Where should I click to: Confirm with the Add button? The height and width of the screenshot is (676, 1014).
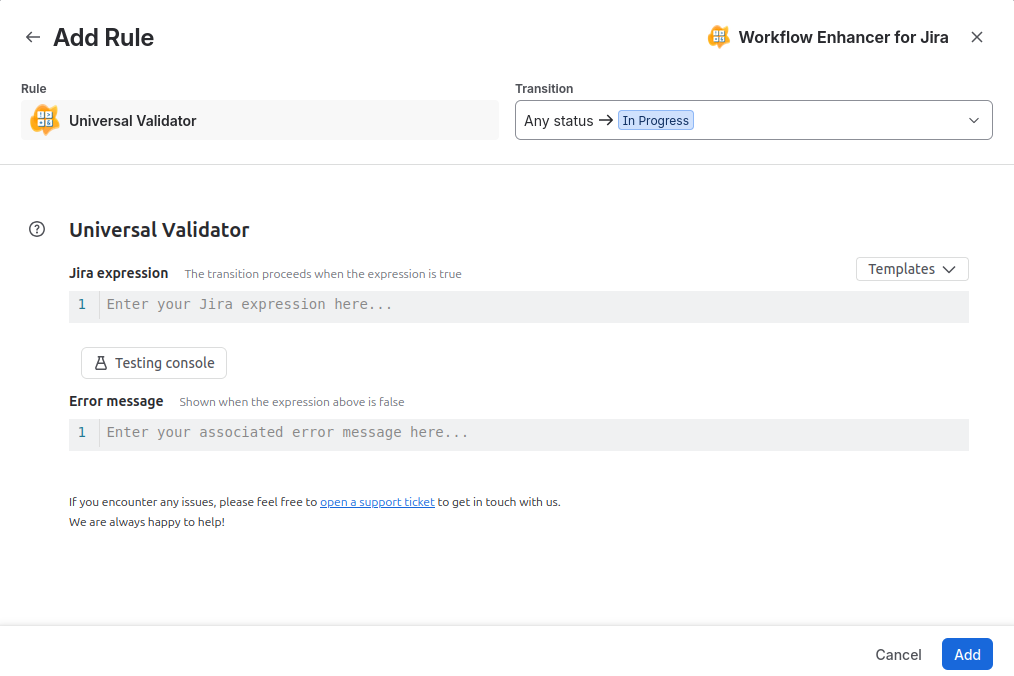pyautogui.click(x=967, y=655)
